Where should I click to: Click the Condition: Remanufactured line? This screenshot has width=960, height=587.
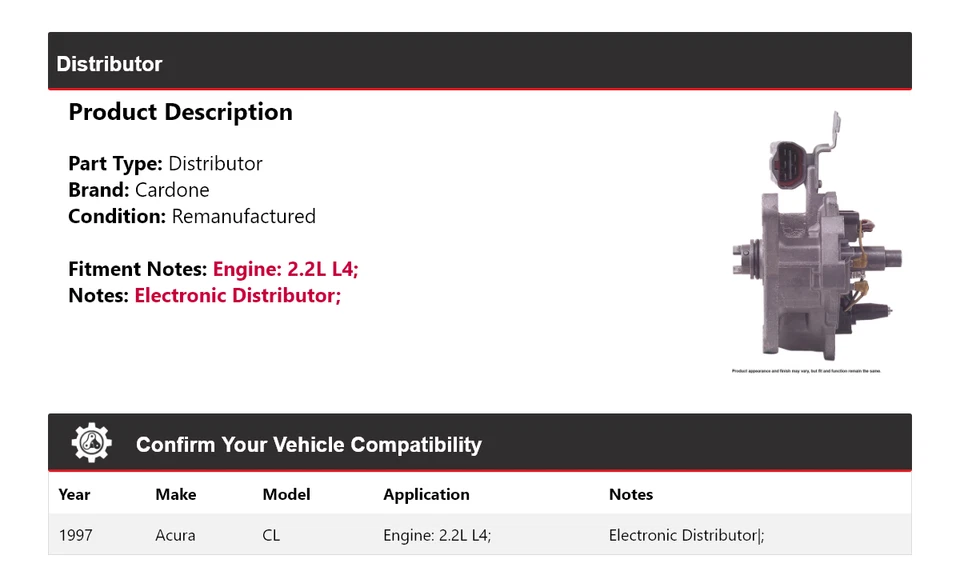191,216
